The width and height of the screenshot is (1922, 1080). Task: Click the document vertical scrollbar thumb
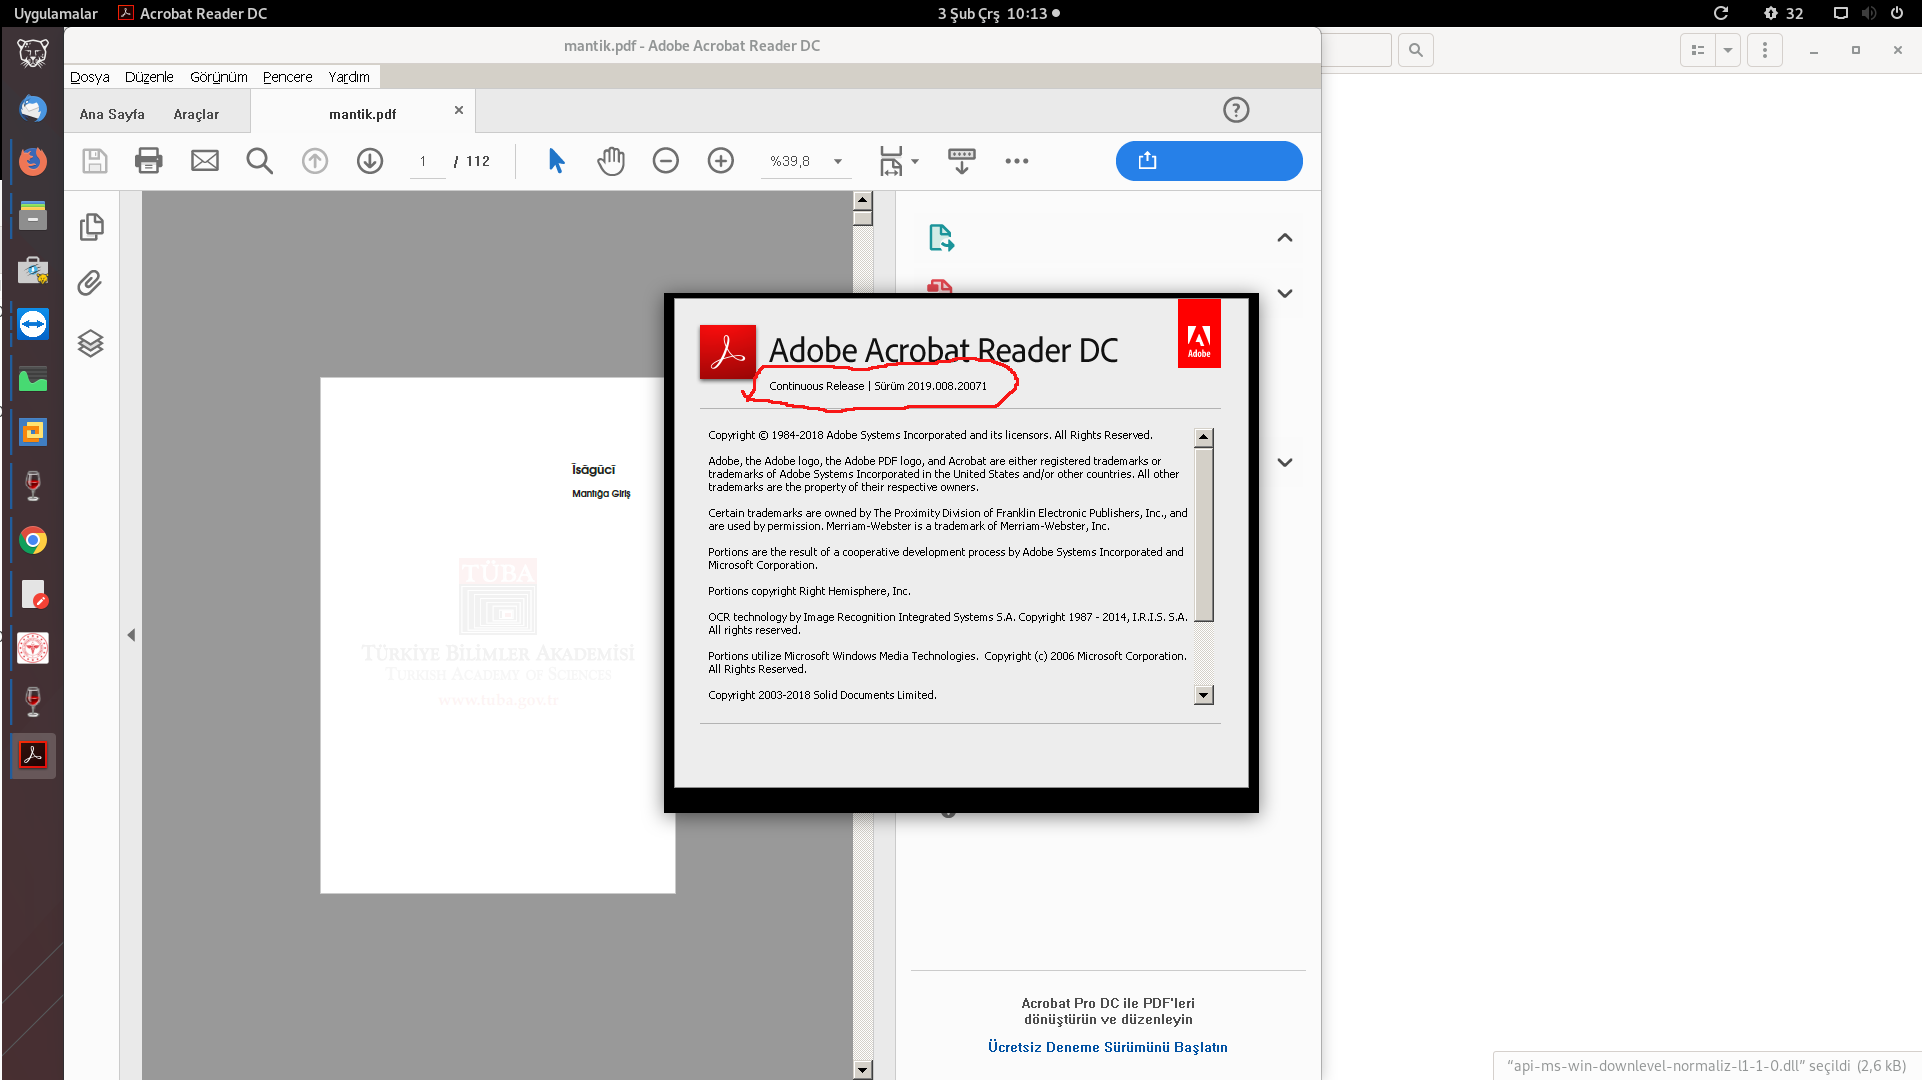tap(863, 218)
